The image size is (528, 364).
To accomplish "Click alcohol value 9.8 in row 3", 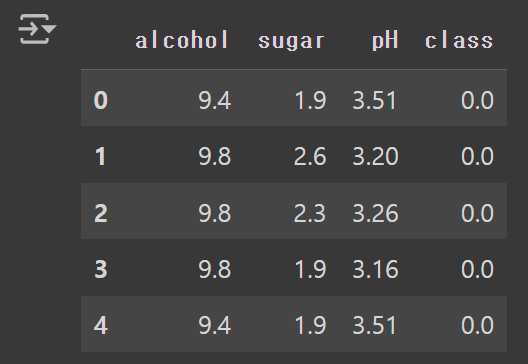I will click(214, 269).
